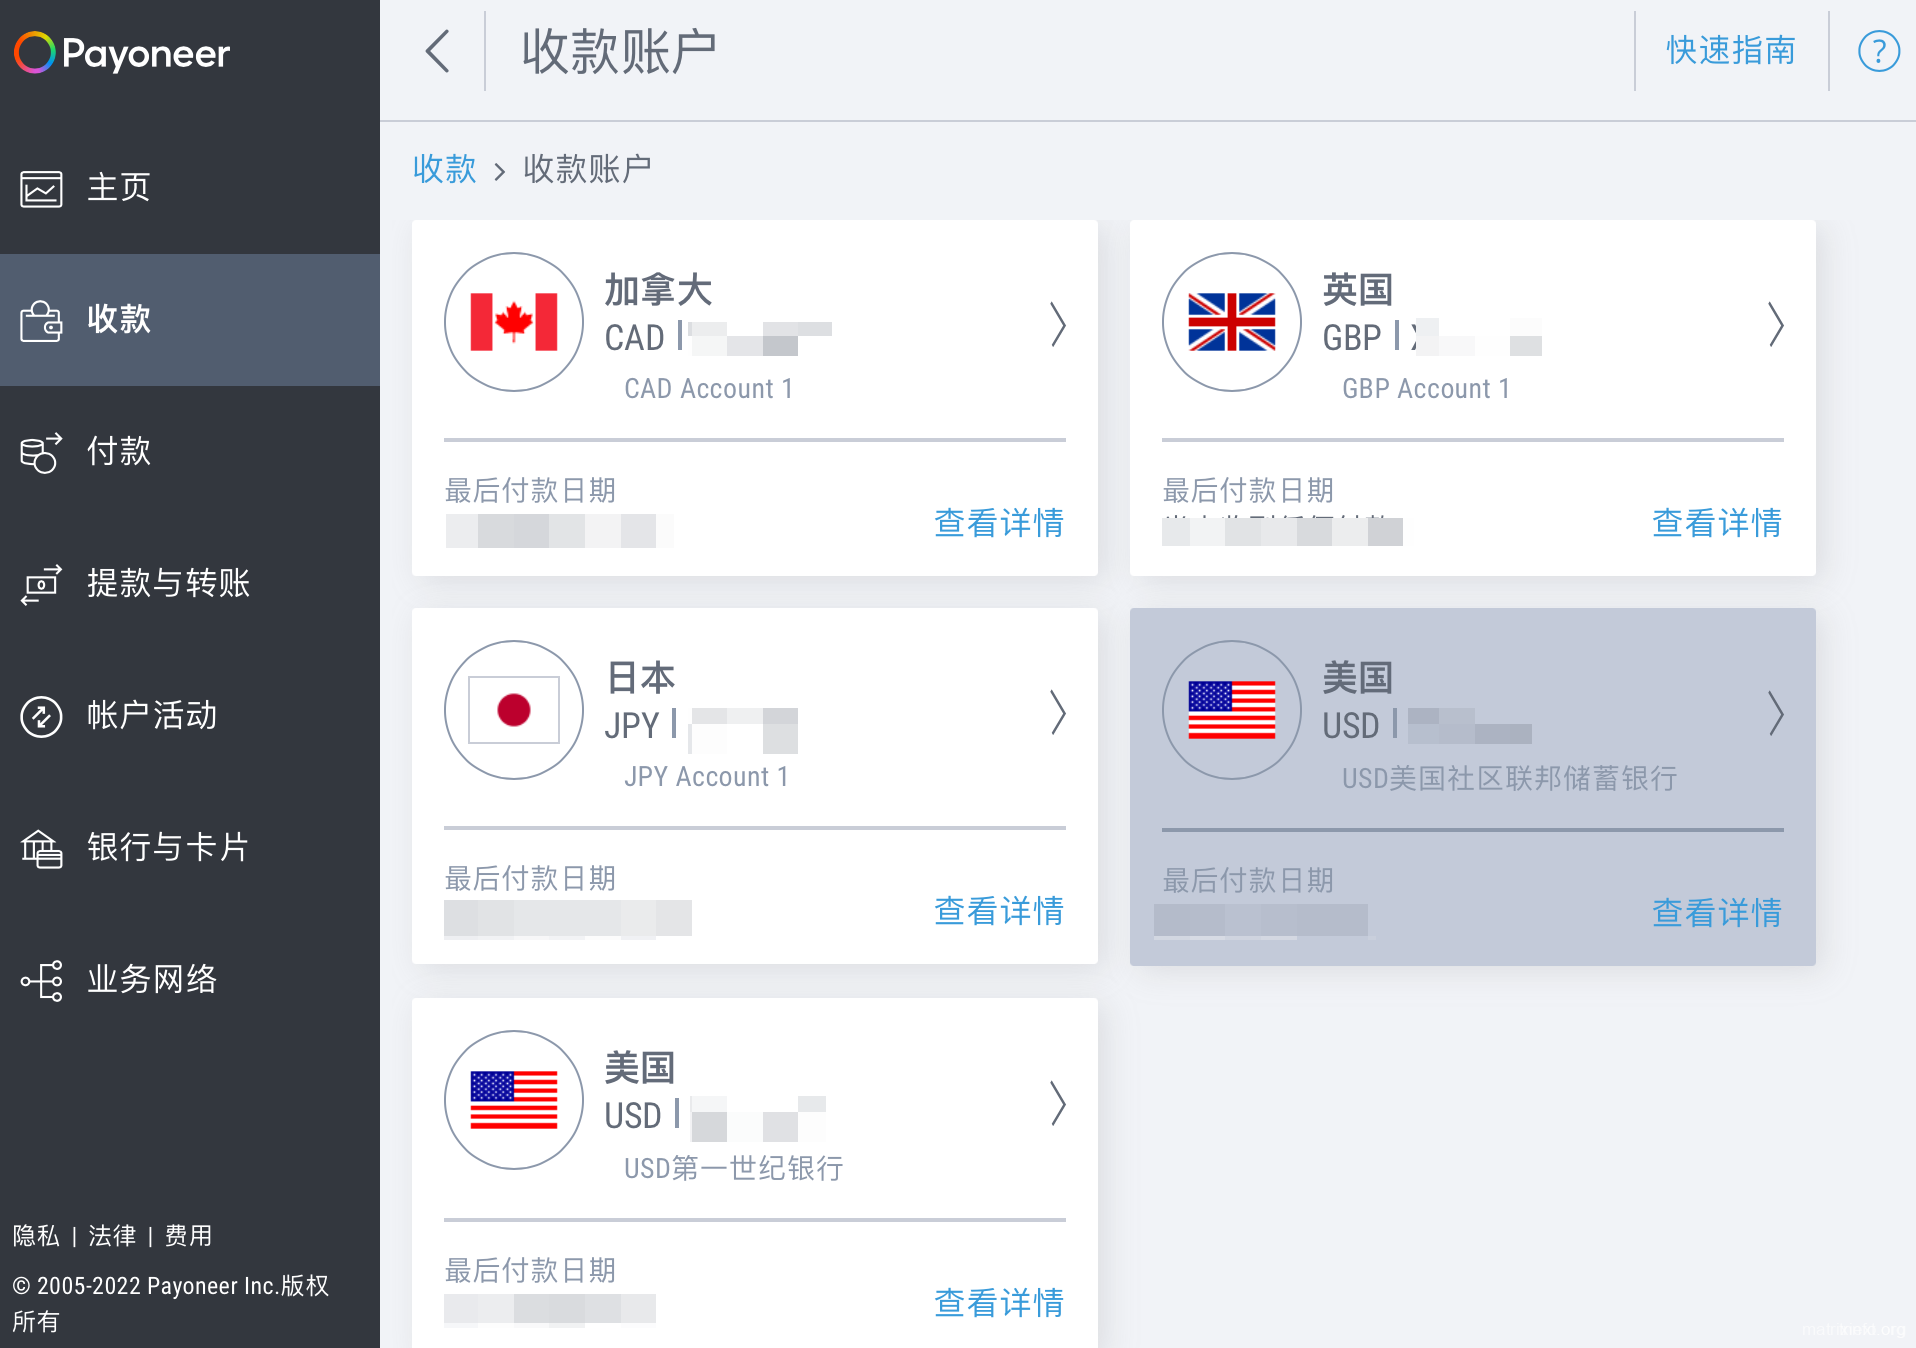Viewport: 1916px width, 1348px height.
Task: Open 银行与卡片 sidebar item
Action: [x=190, y=848]
